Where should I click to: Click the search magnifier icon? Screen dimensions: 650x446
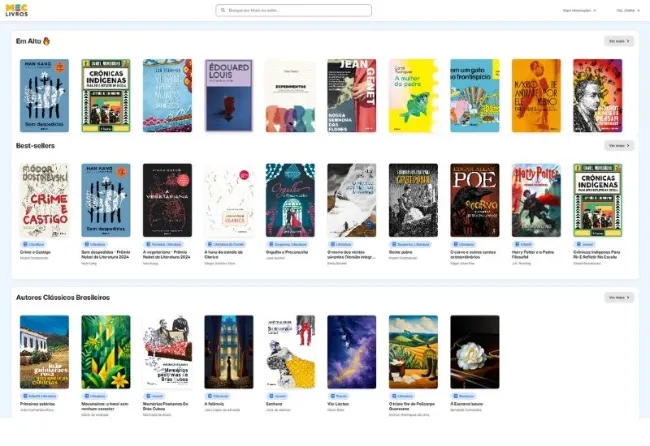[223, 10]
